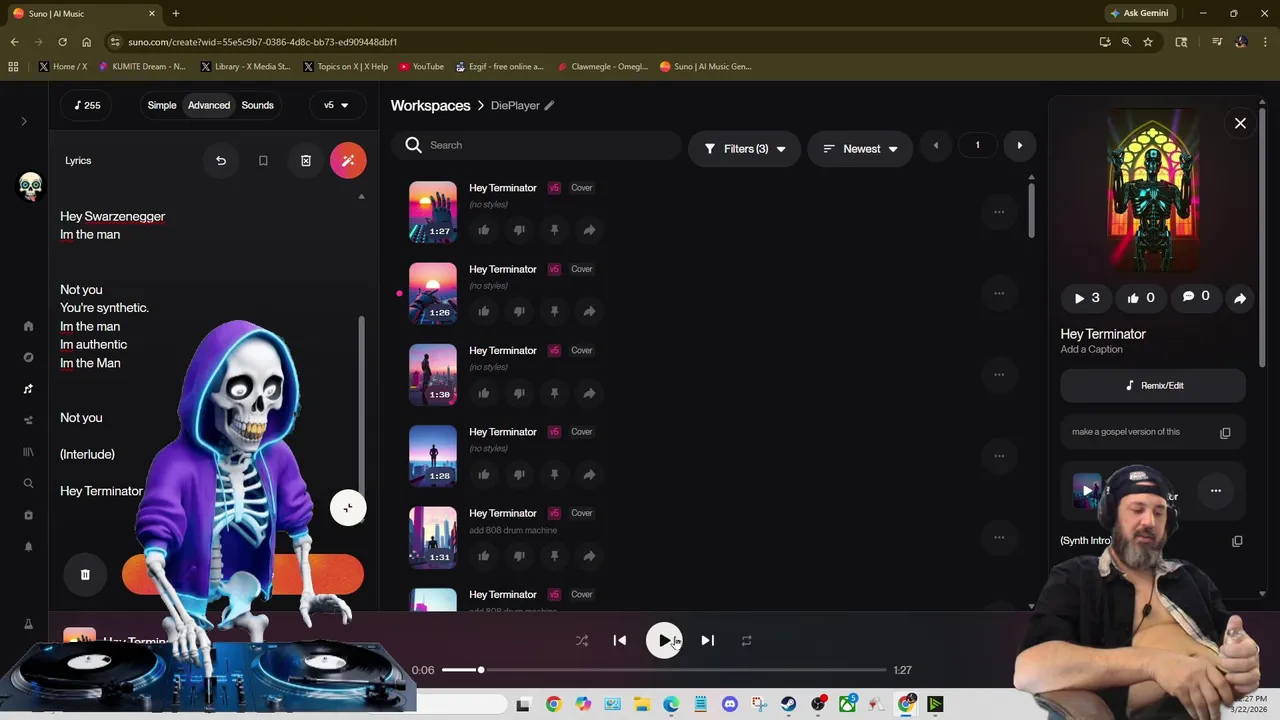Play the 1:30 Hey Terminator thumbnail
This screenshot has height=720, width=1280.
click(x=432, y=375)
